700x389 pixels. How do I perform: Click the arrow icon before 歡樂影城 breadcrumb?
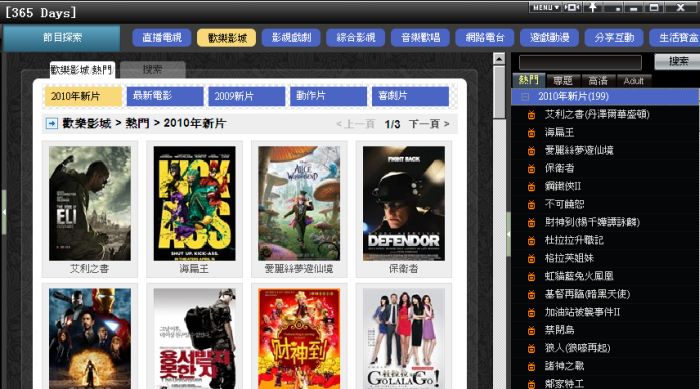coord(51,124)
